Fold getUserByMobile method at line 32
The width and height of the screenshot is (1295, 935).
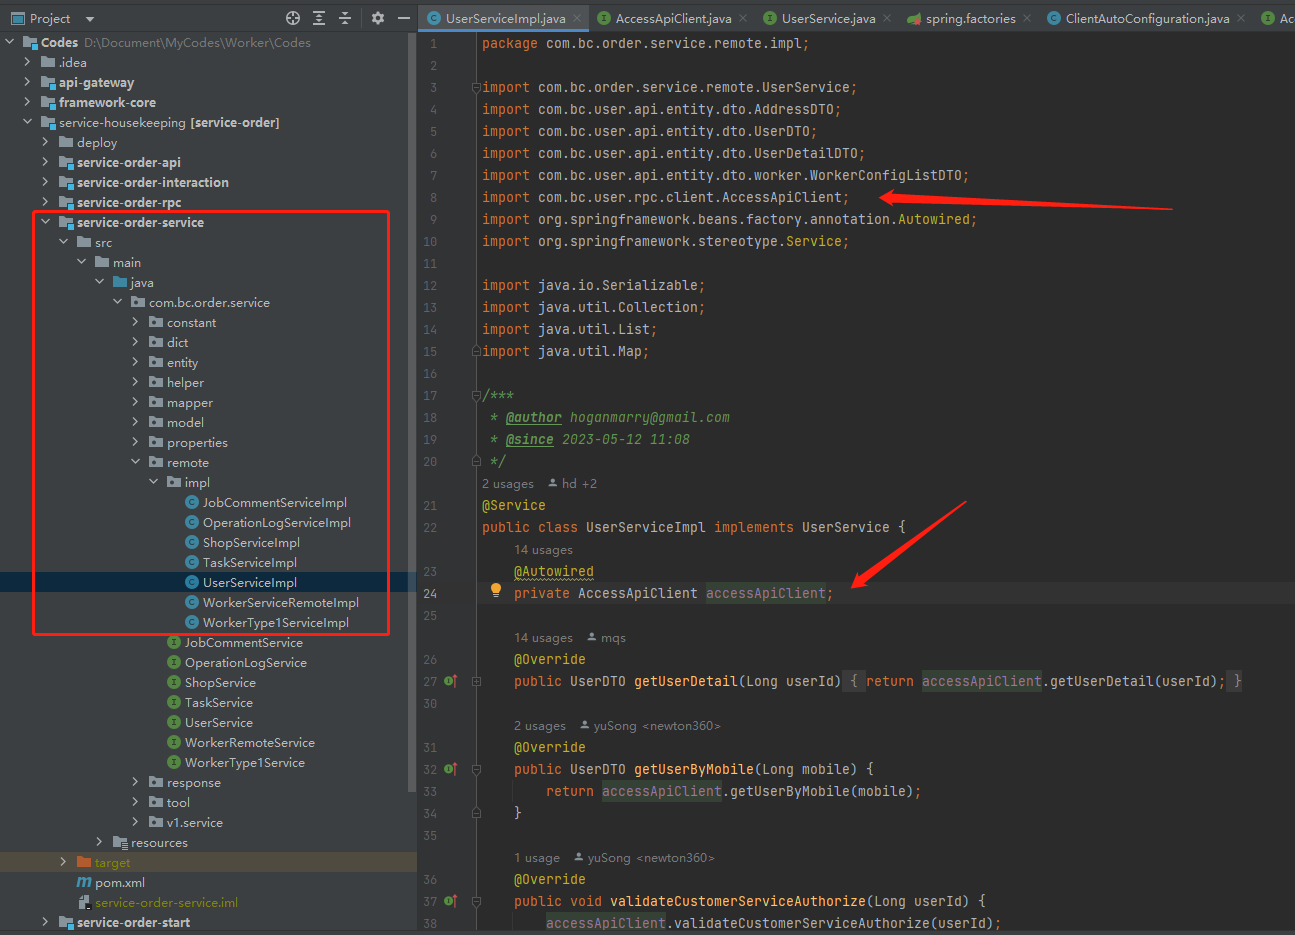[x=476, y=769]
